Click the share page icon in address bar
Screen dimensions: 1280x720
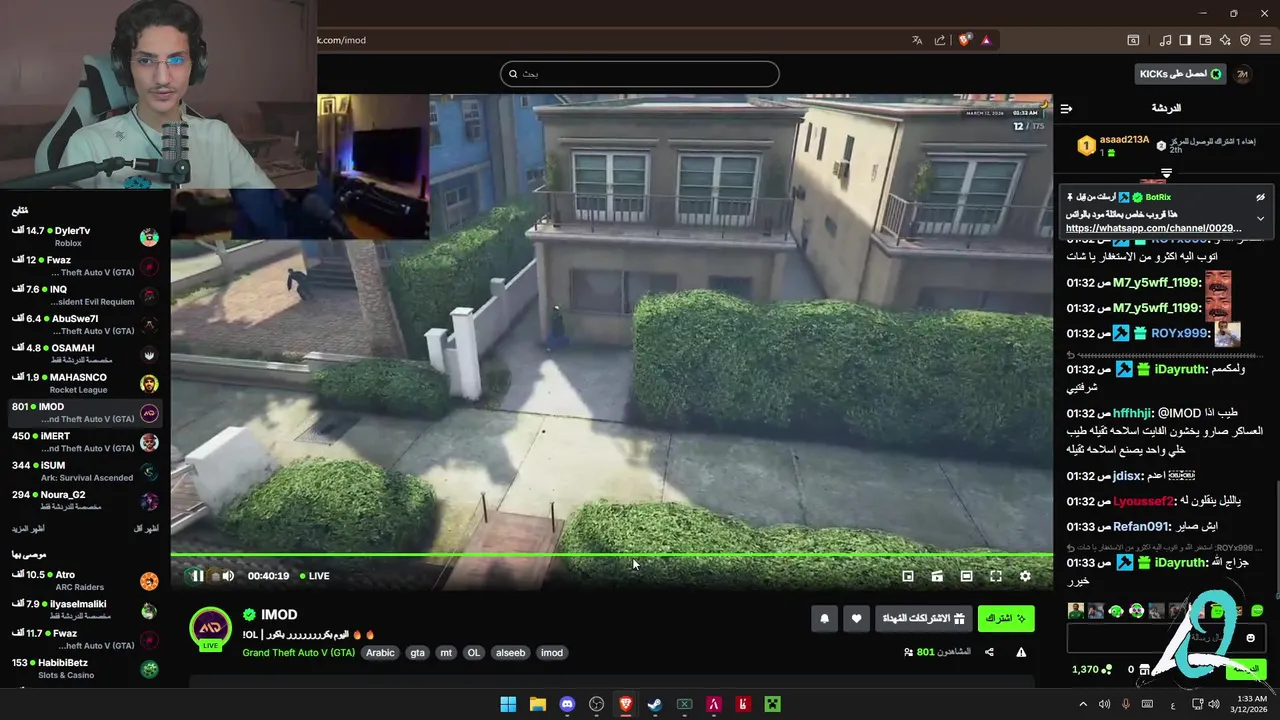tap(940, 40)
